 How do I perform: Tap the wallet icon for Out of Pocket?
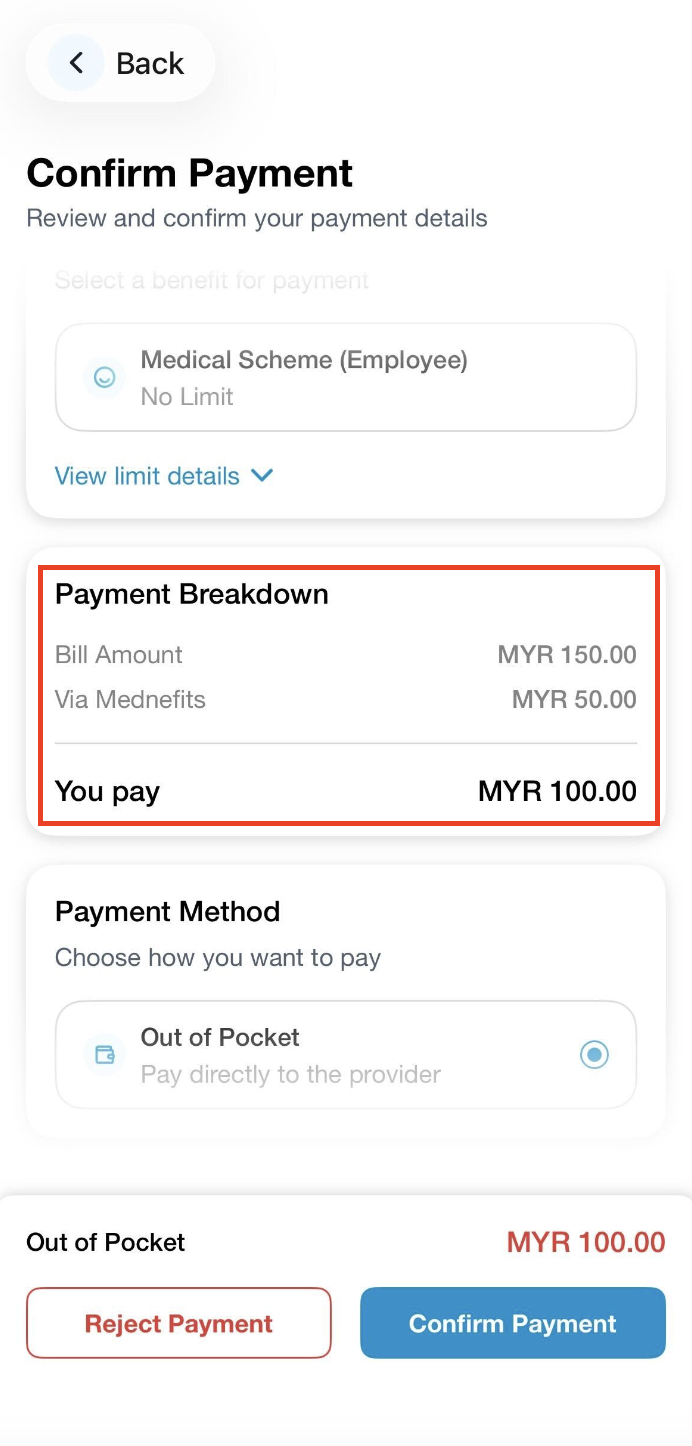104,1054
